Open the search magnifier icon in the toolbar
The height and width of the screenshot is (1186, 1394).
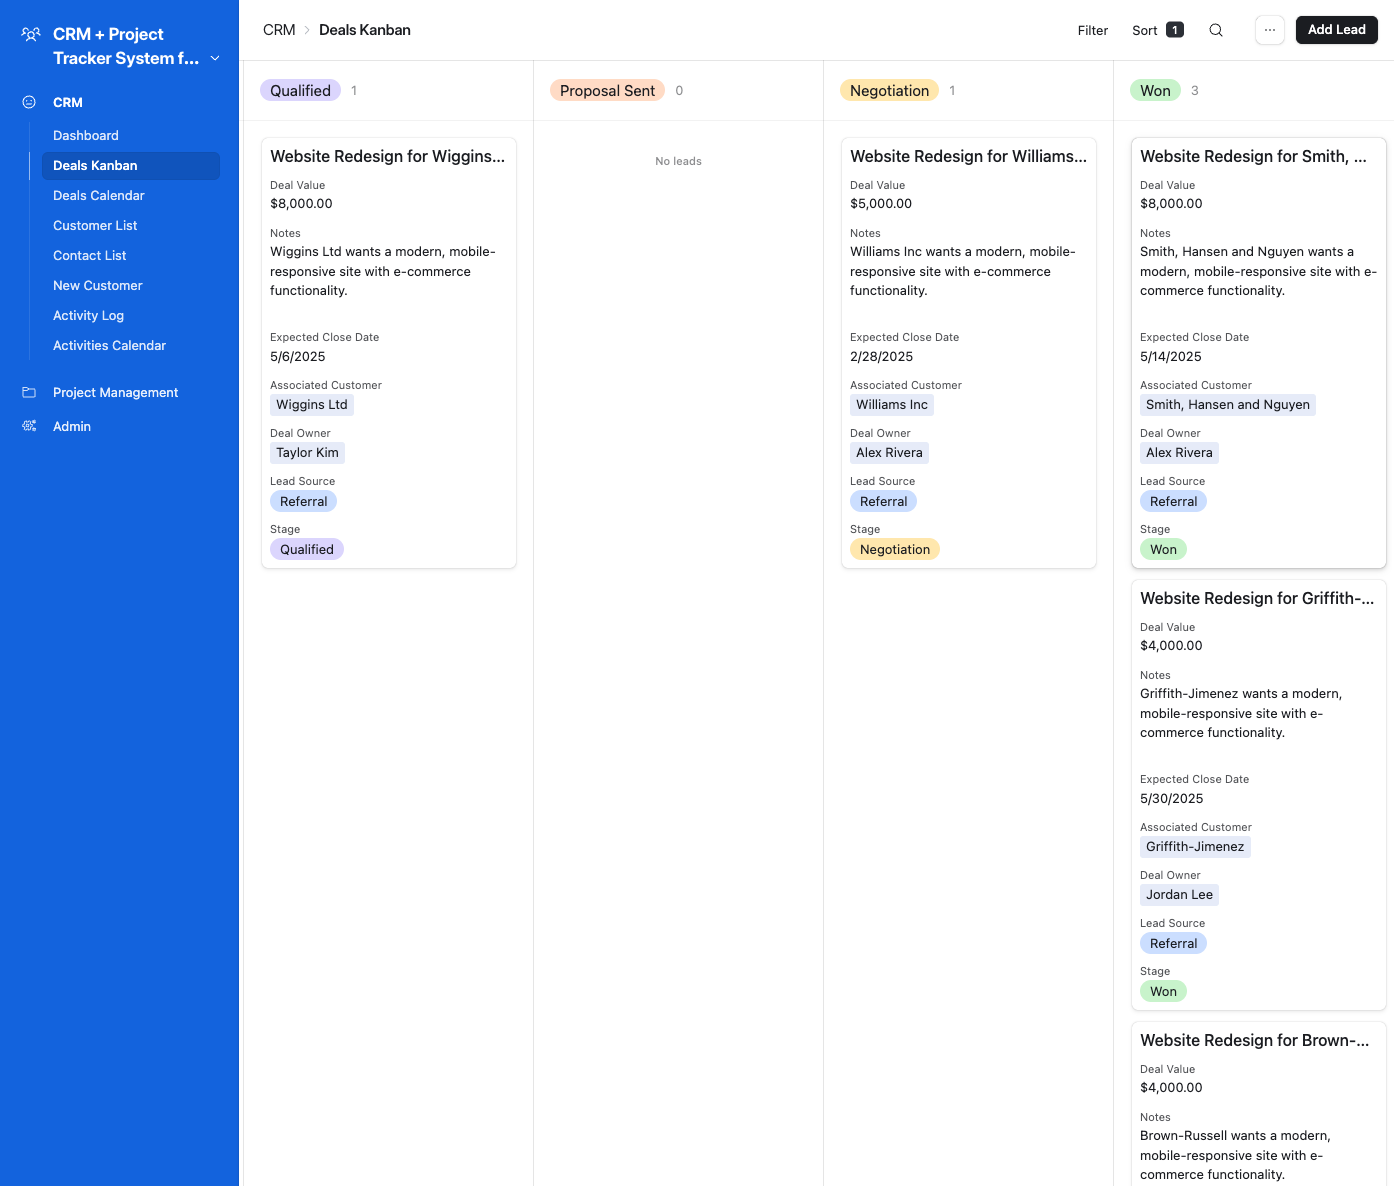tap(1215, 30)
